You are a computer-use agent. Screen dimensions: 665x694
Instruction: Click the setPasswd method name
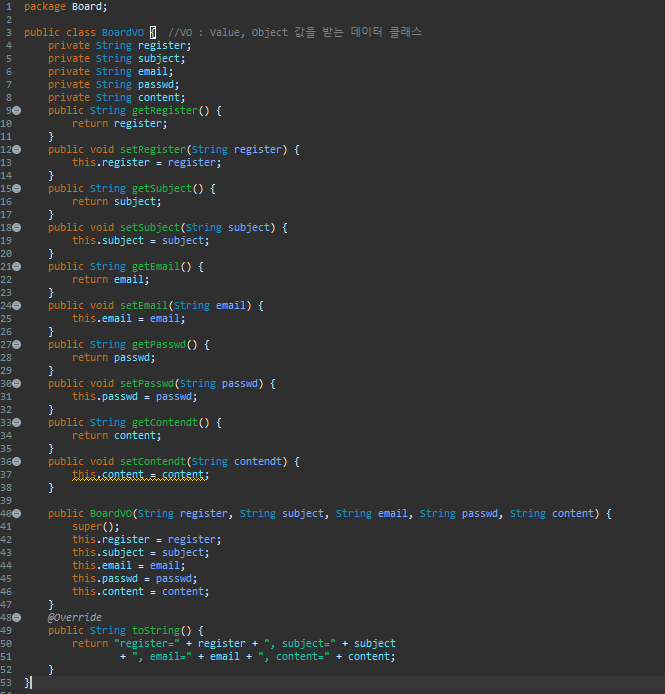click(147, 383)
